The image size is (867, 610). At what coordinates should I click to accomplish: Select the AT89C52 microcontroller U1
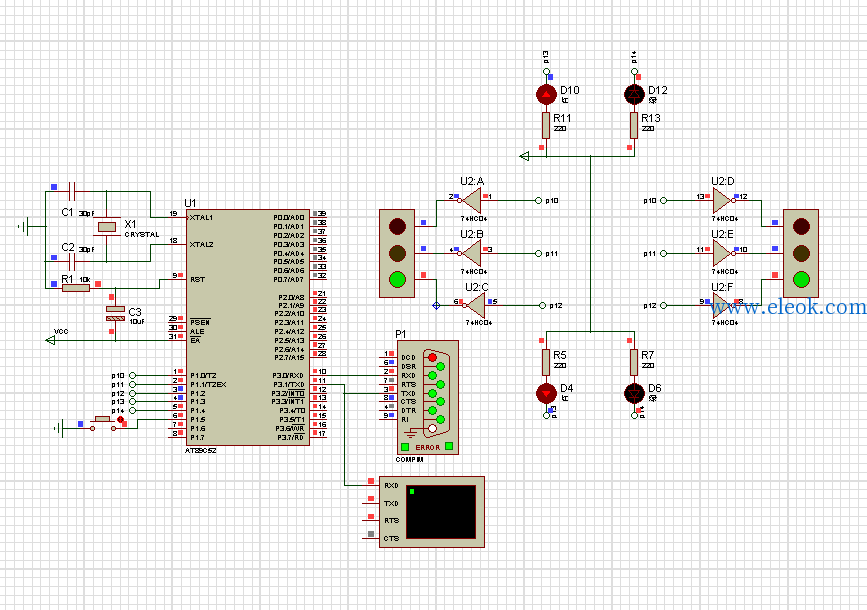pos(248,327)
